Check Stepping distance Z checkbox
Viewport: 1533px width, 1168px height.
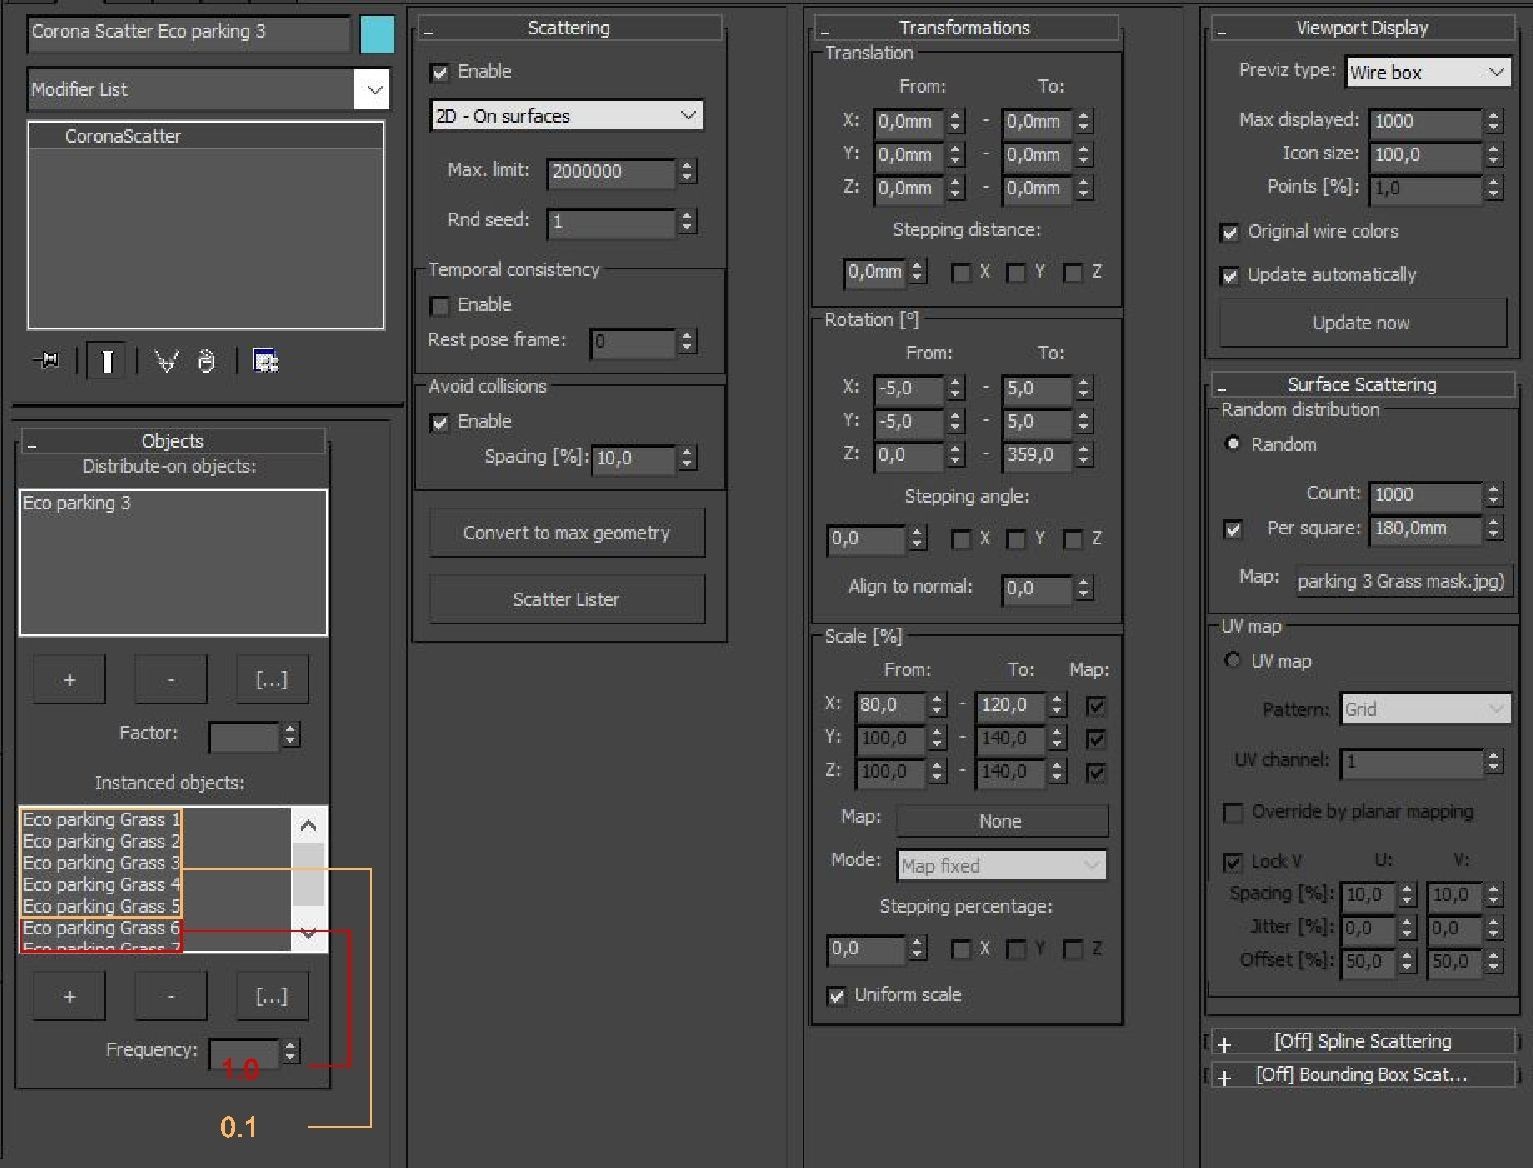1073,273
